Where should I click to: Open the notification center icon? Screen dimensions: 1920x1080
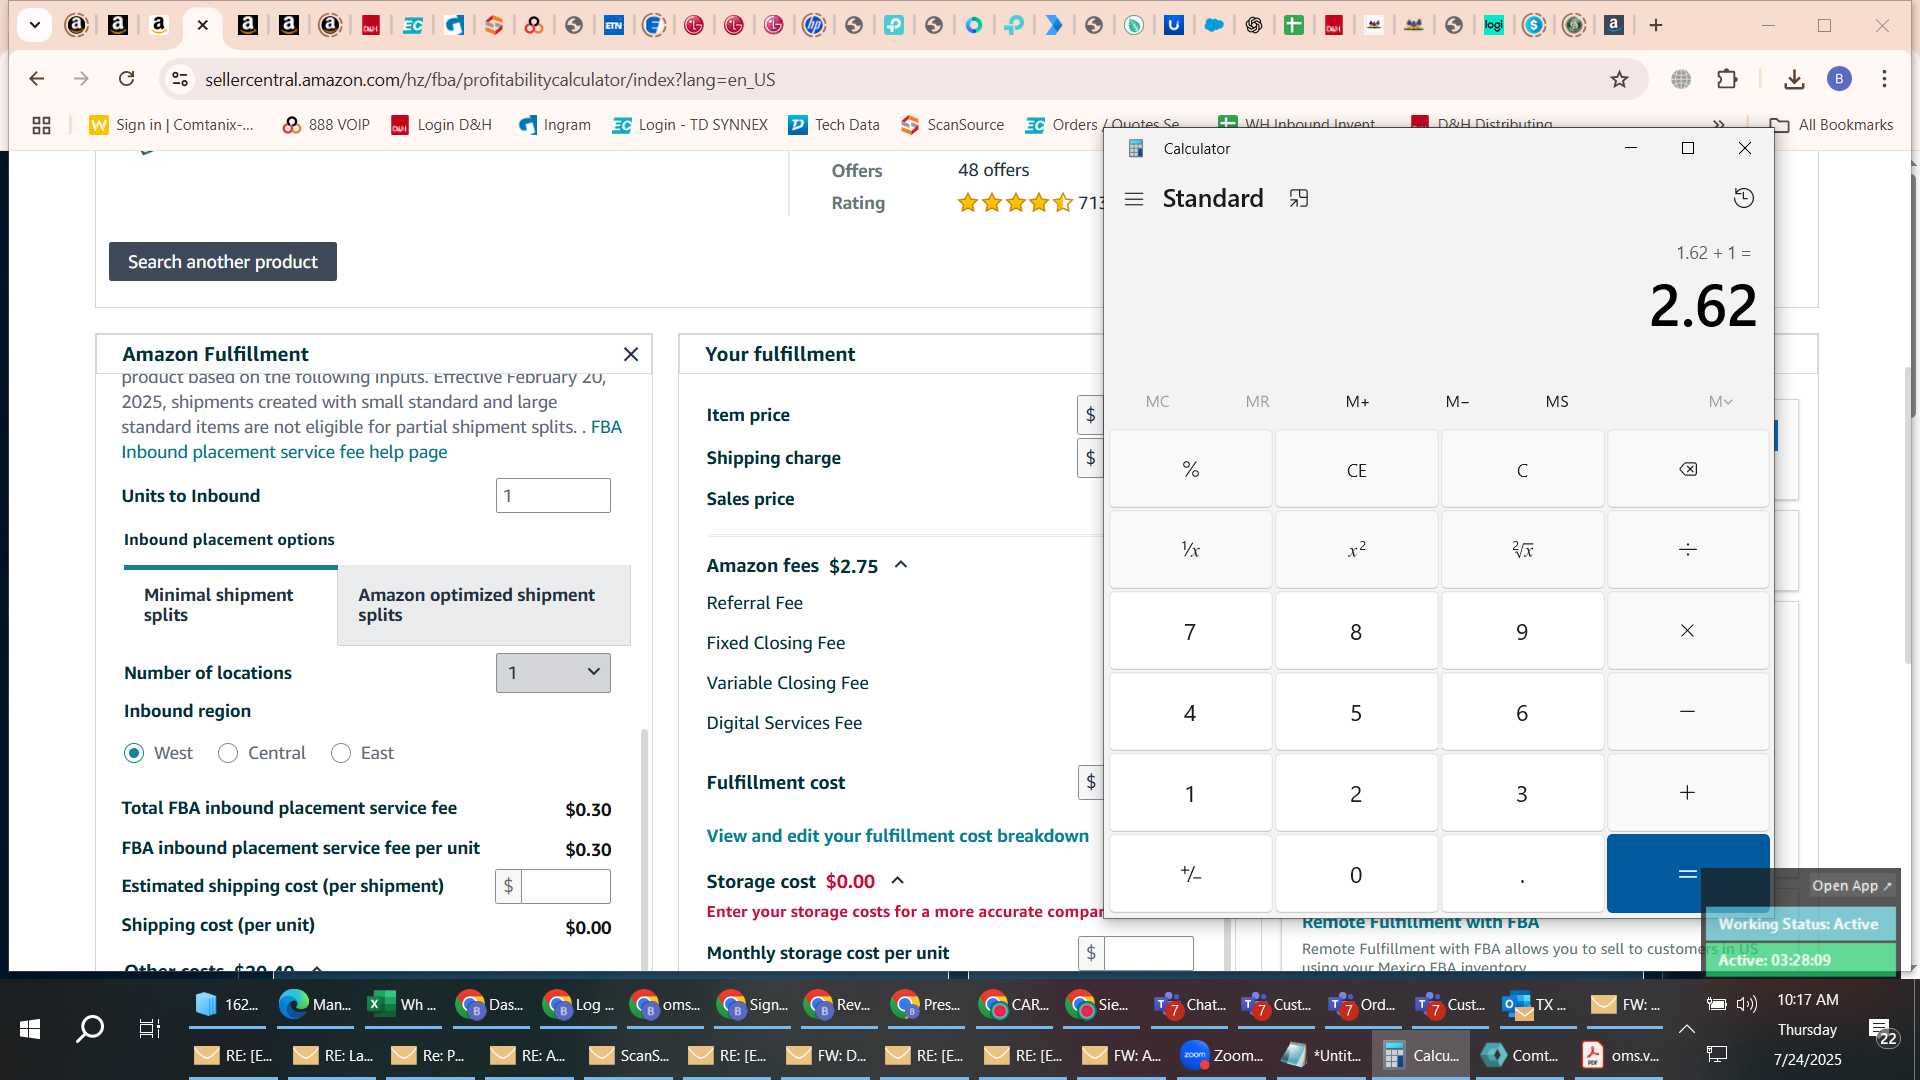coord(1881,1031)
